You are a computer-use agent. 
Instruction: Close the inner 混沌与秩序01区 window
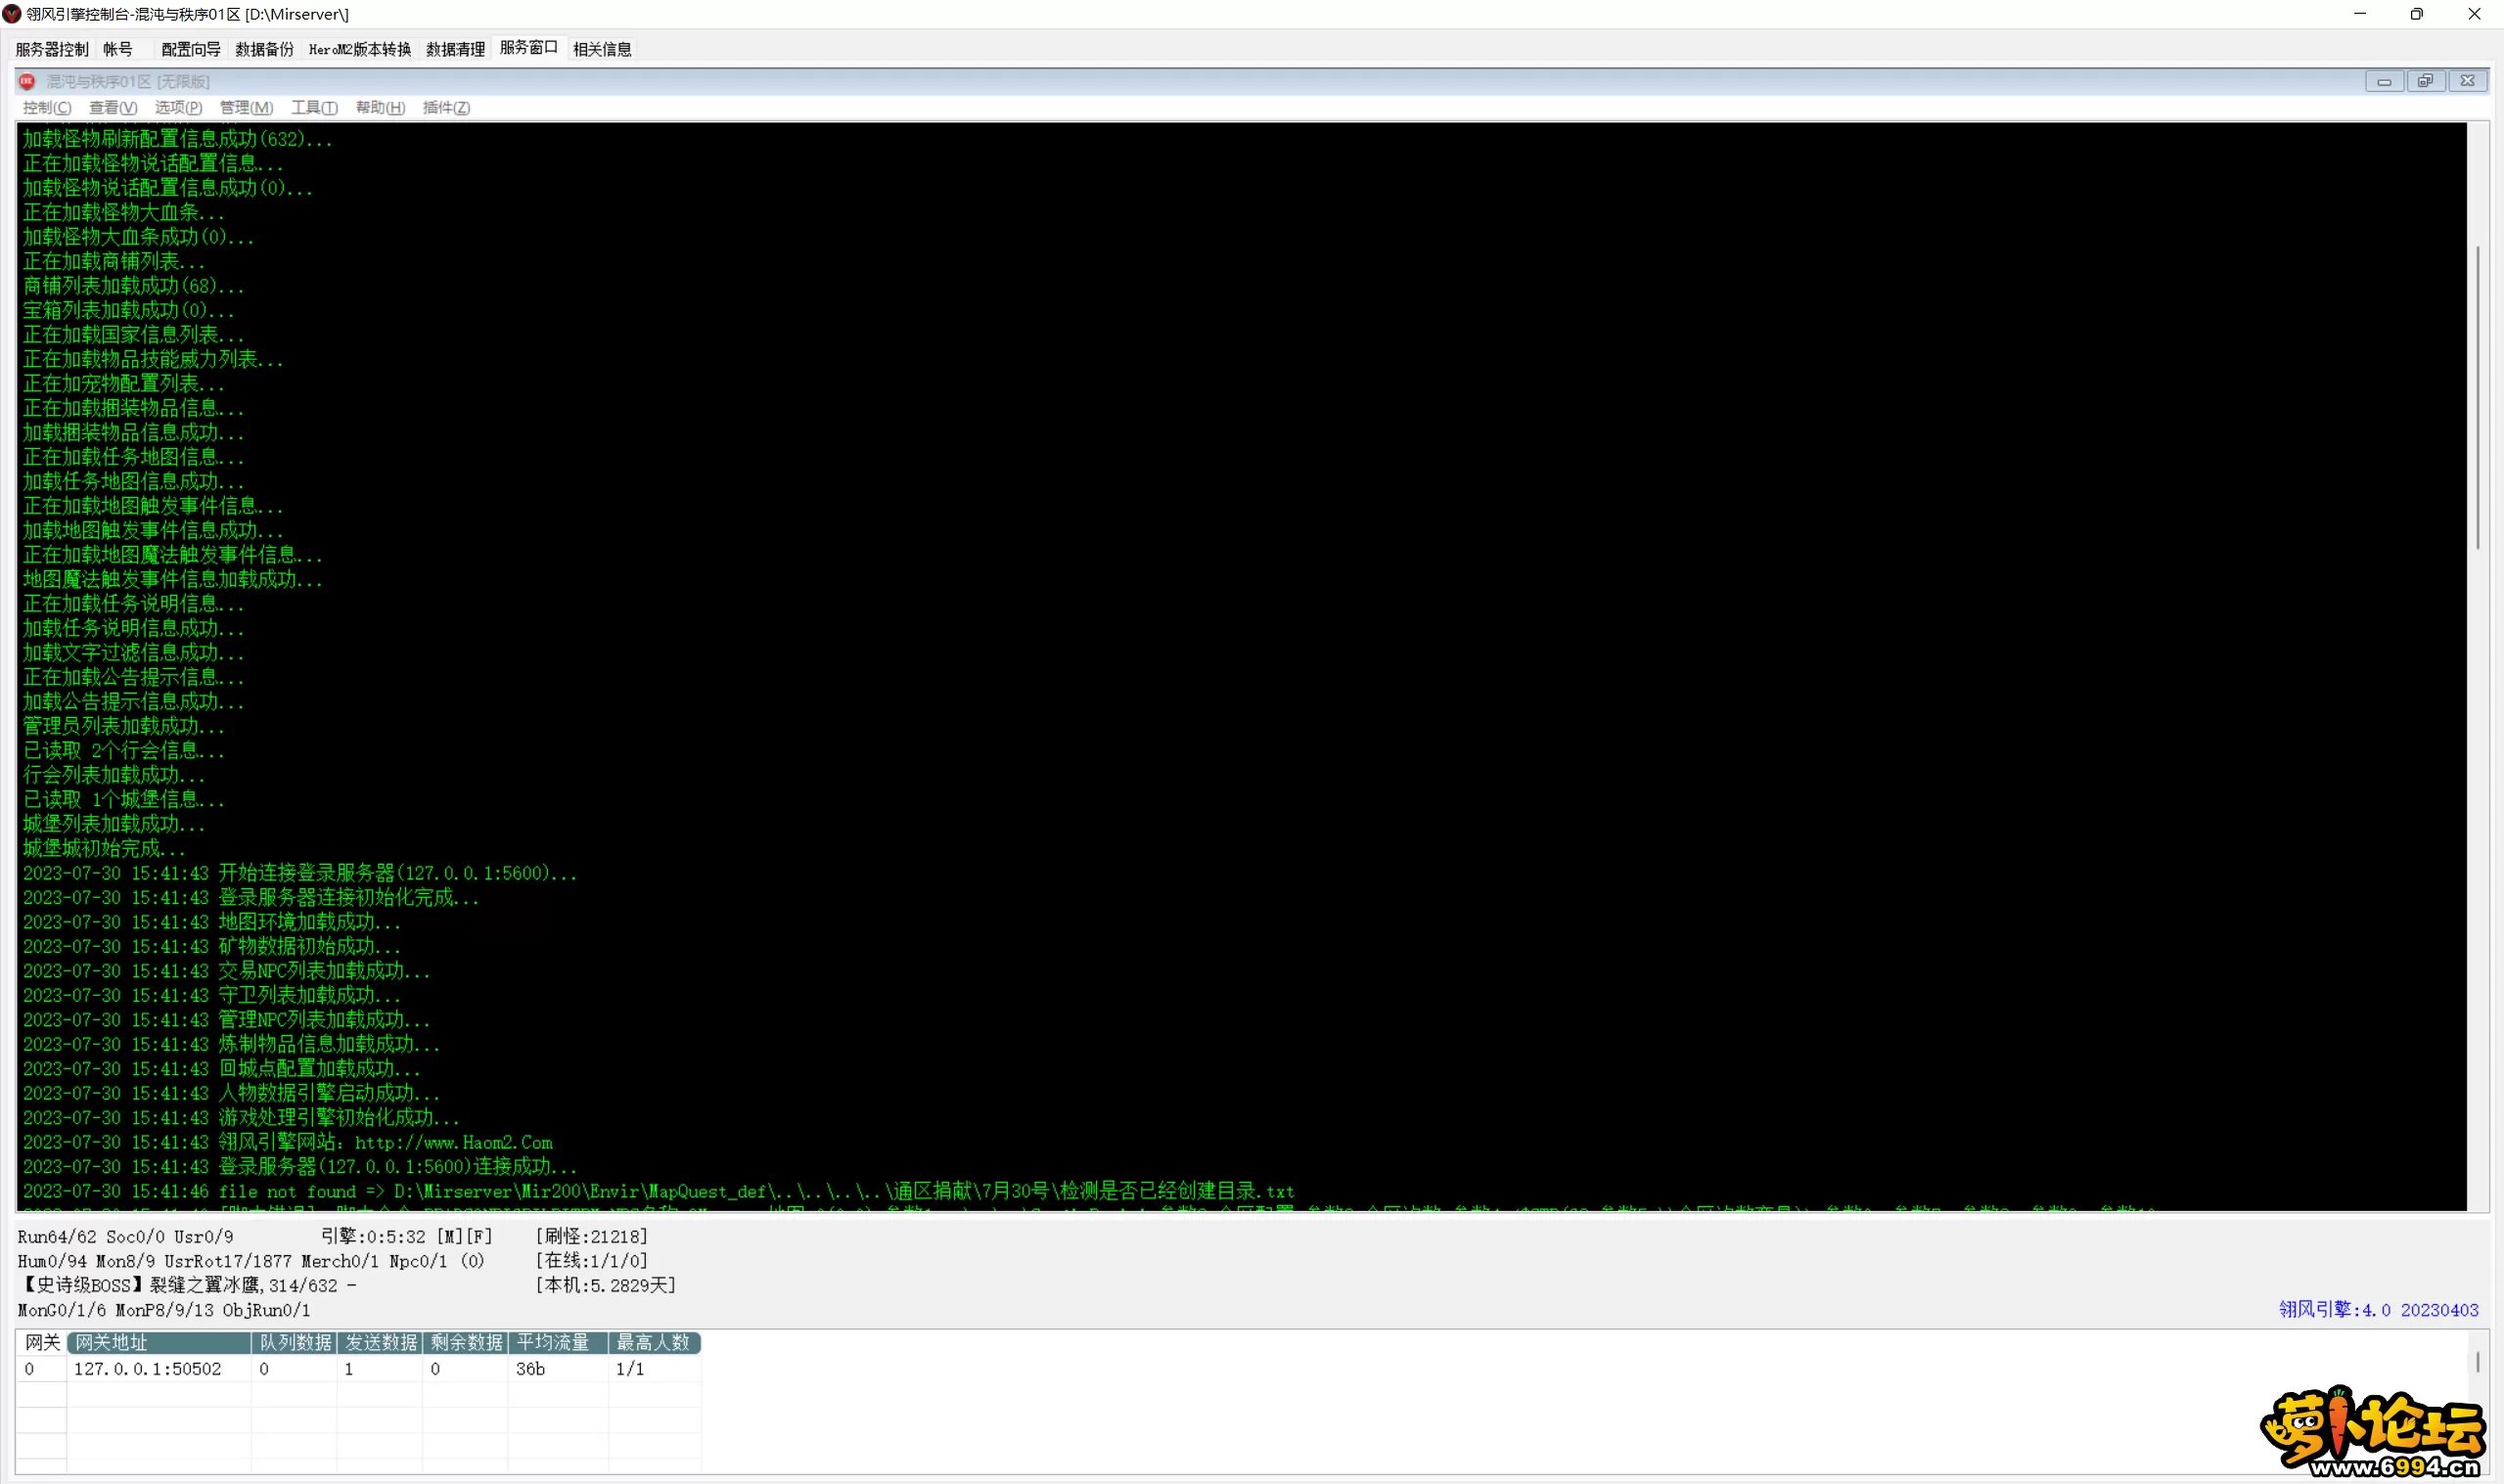click(x=2467, y=81)
